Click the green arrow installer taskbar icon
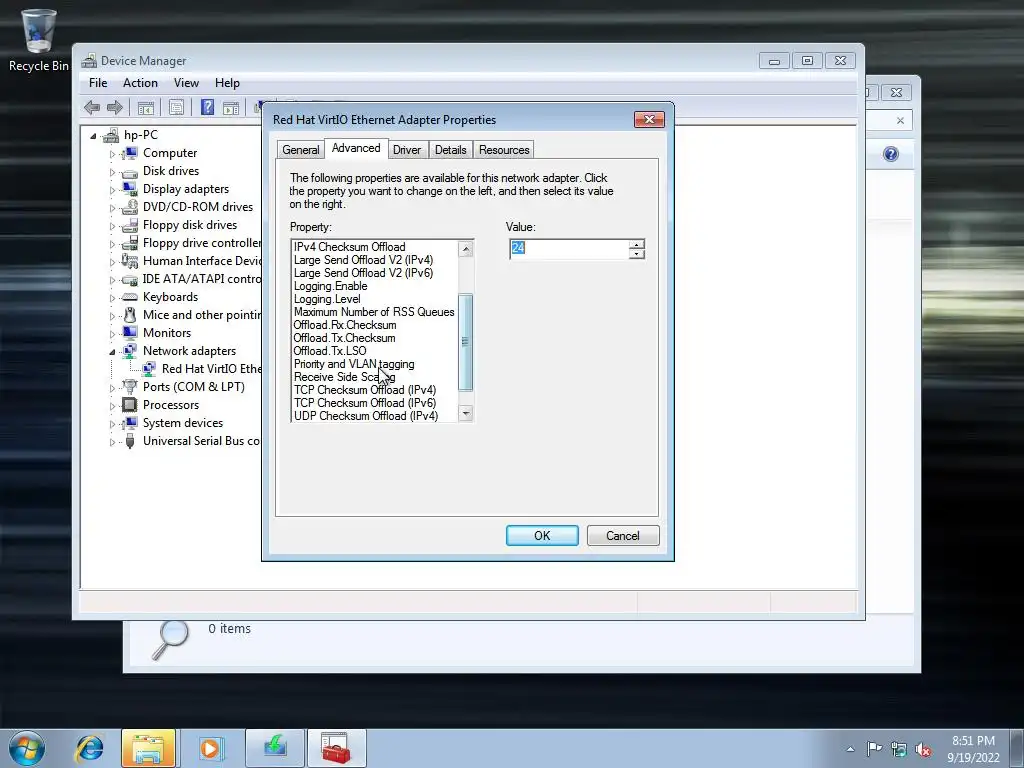This screenshot has width=1024, height=768. [x=275, y=748]
